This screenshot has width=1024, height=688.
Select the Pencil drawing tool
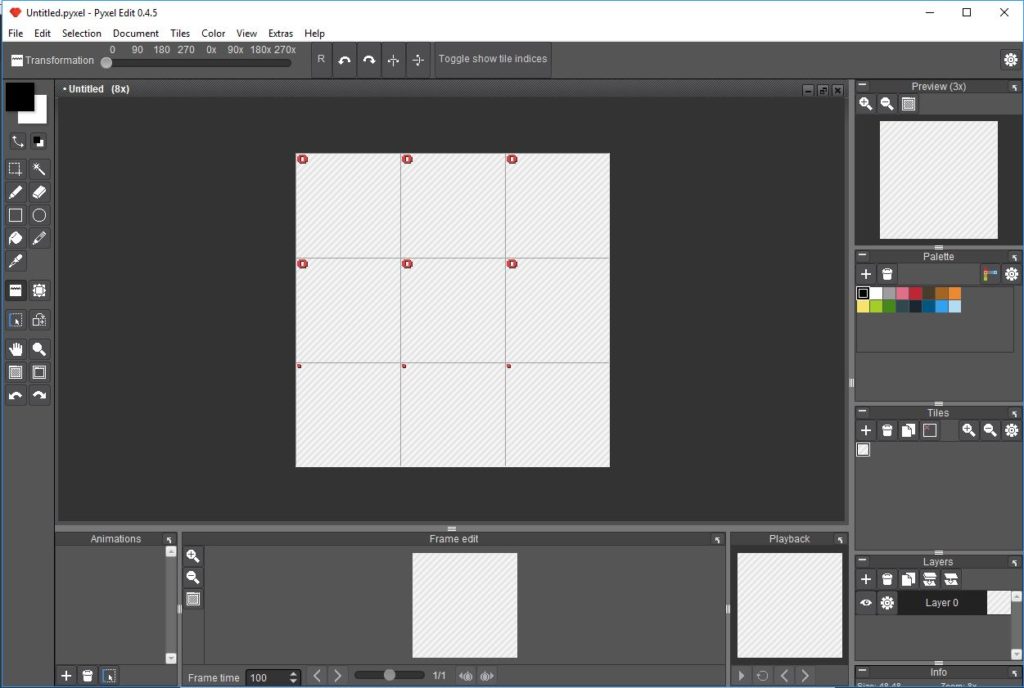(x=15, y=191)
